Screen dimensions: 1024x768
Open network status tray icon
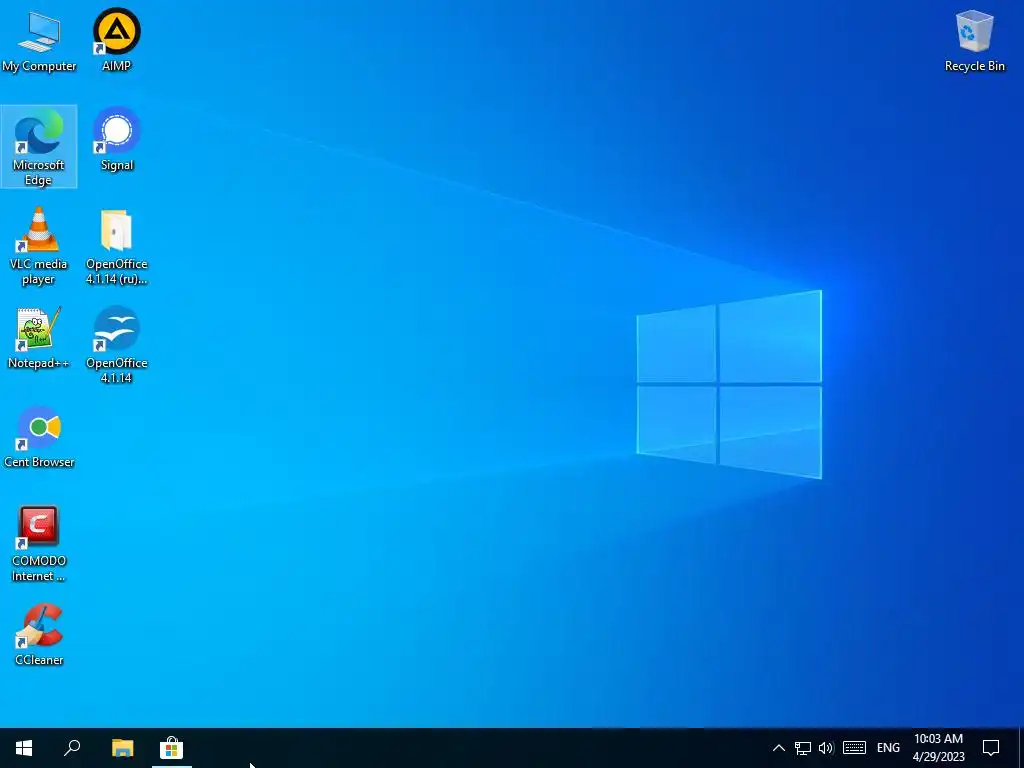click(x=803, y=748)
